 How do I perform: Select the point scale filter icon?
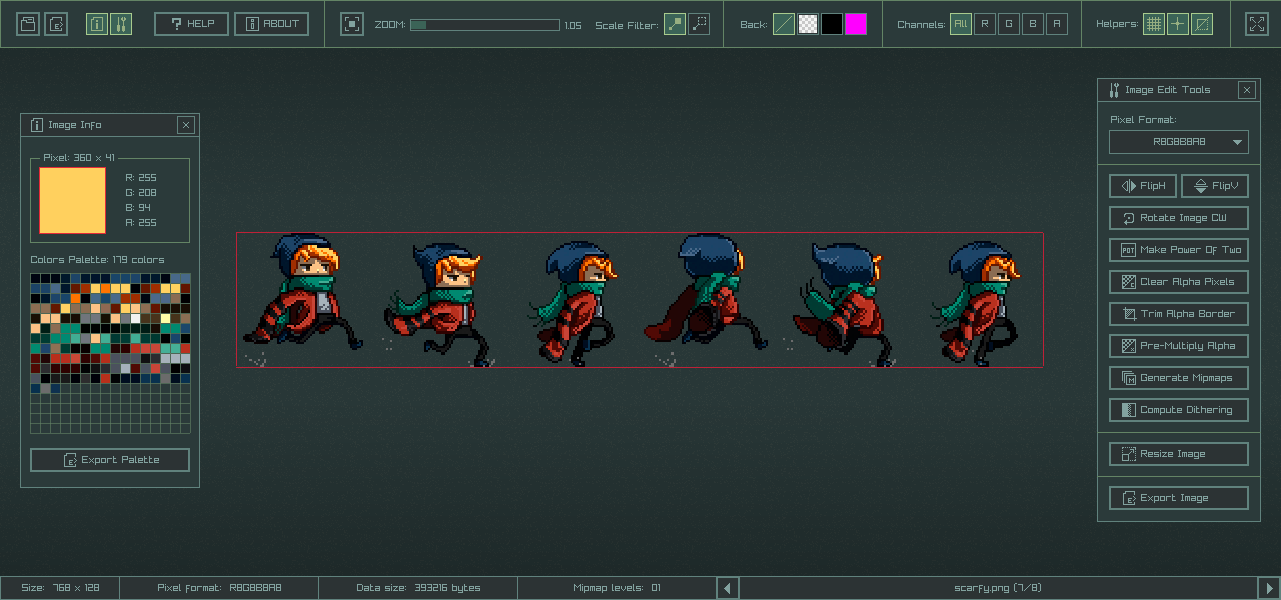(x=675, y=24)
